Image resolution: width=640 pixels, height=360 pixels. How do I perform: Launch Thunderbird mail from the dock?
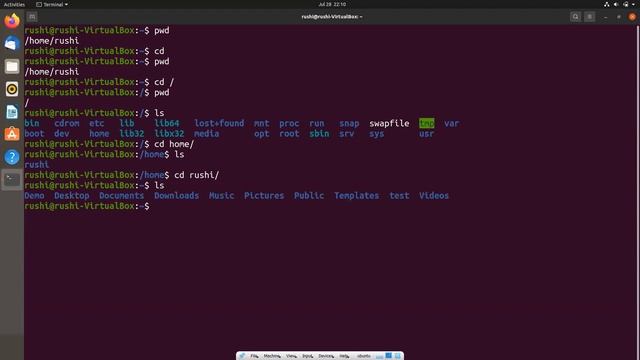pos(12,43)
